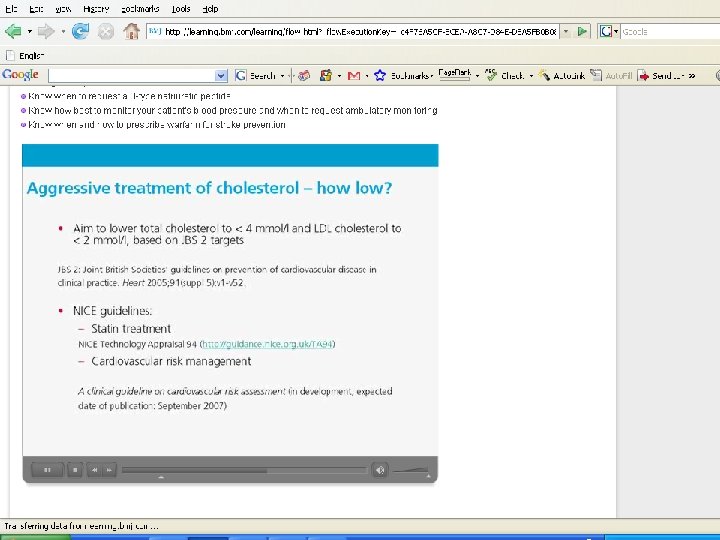
Task: Open the English bookmark link
Action: pos(26,56)
